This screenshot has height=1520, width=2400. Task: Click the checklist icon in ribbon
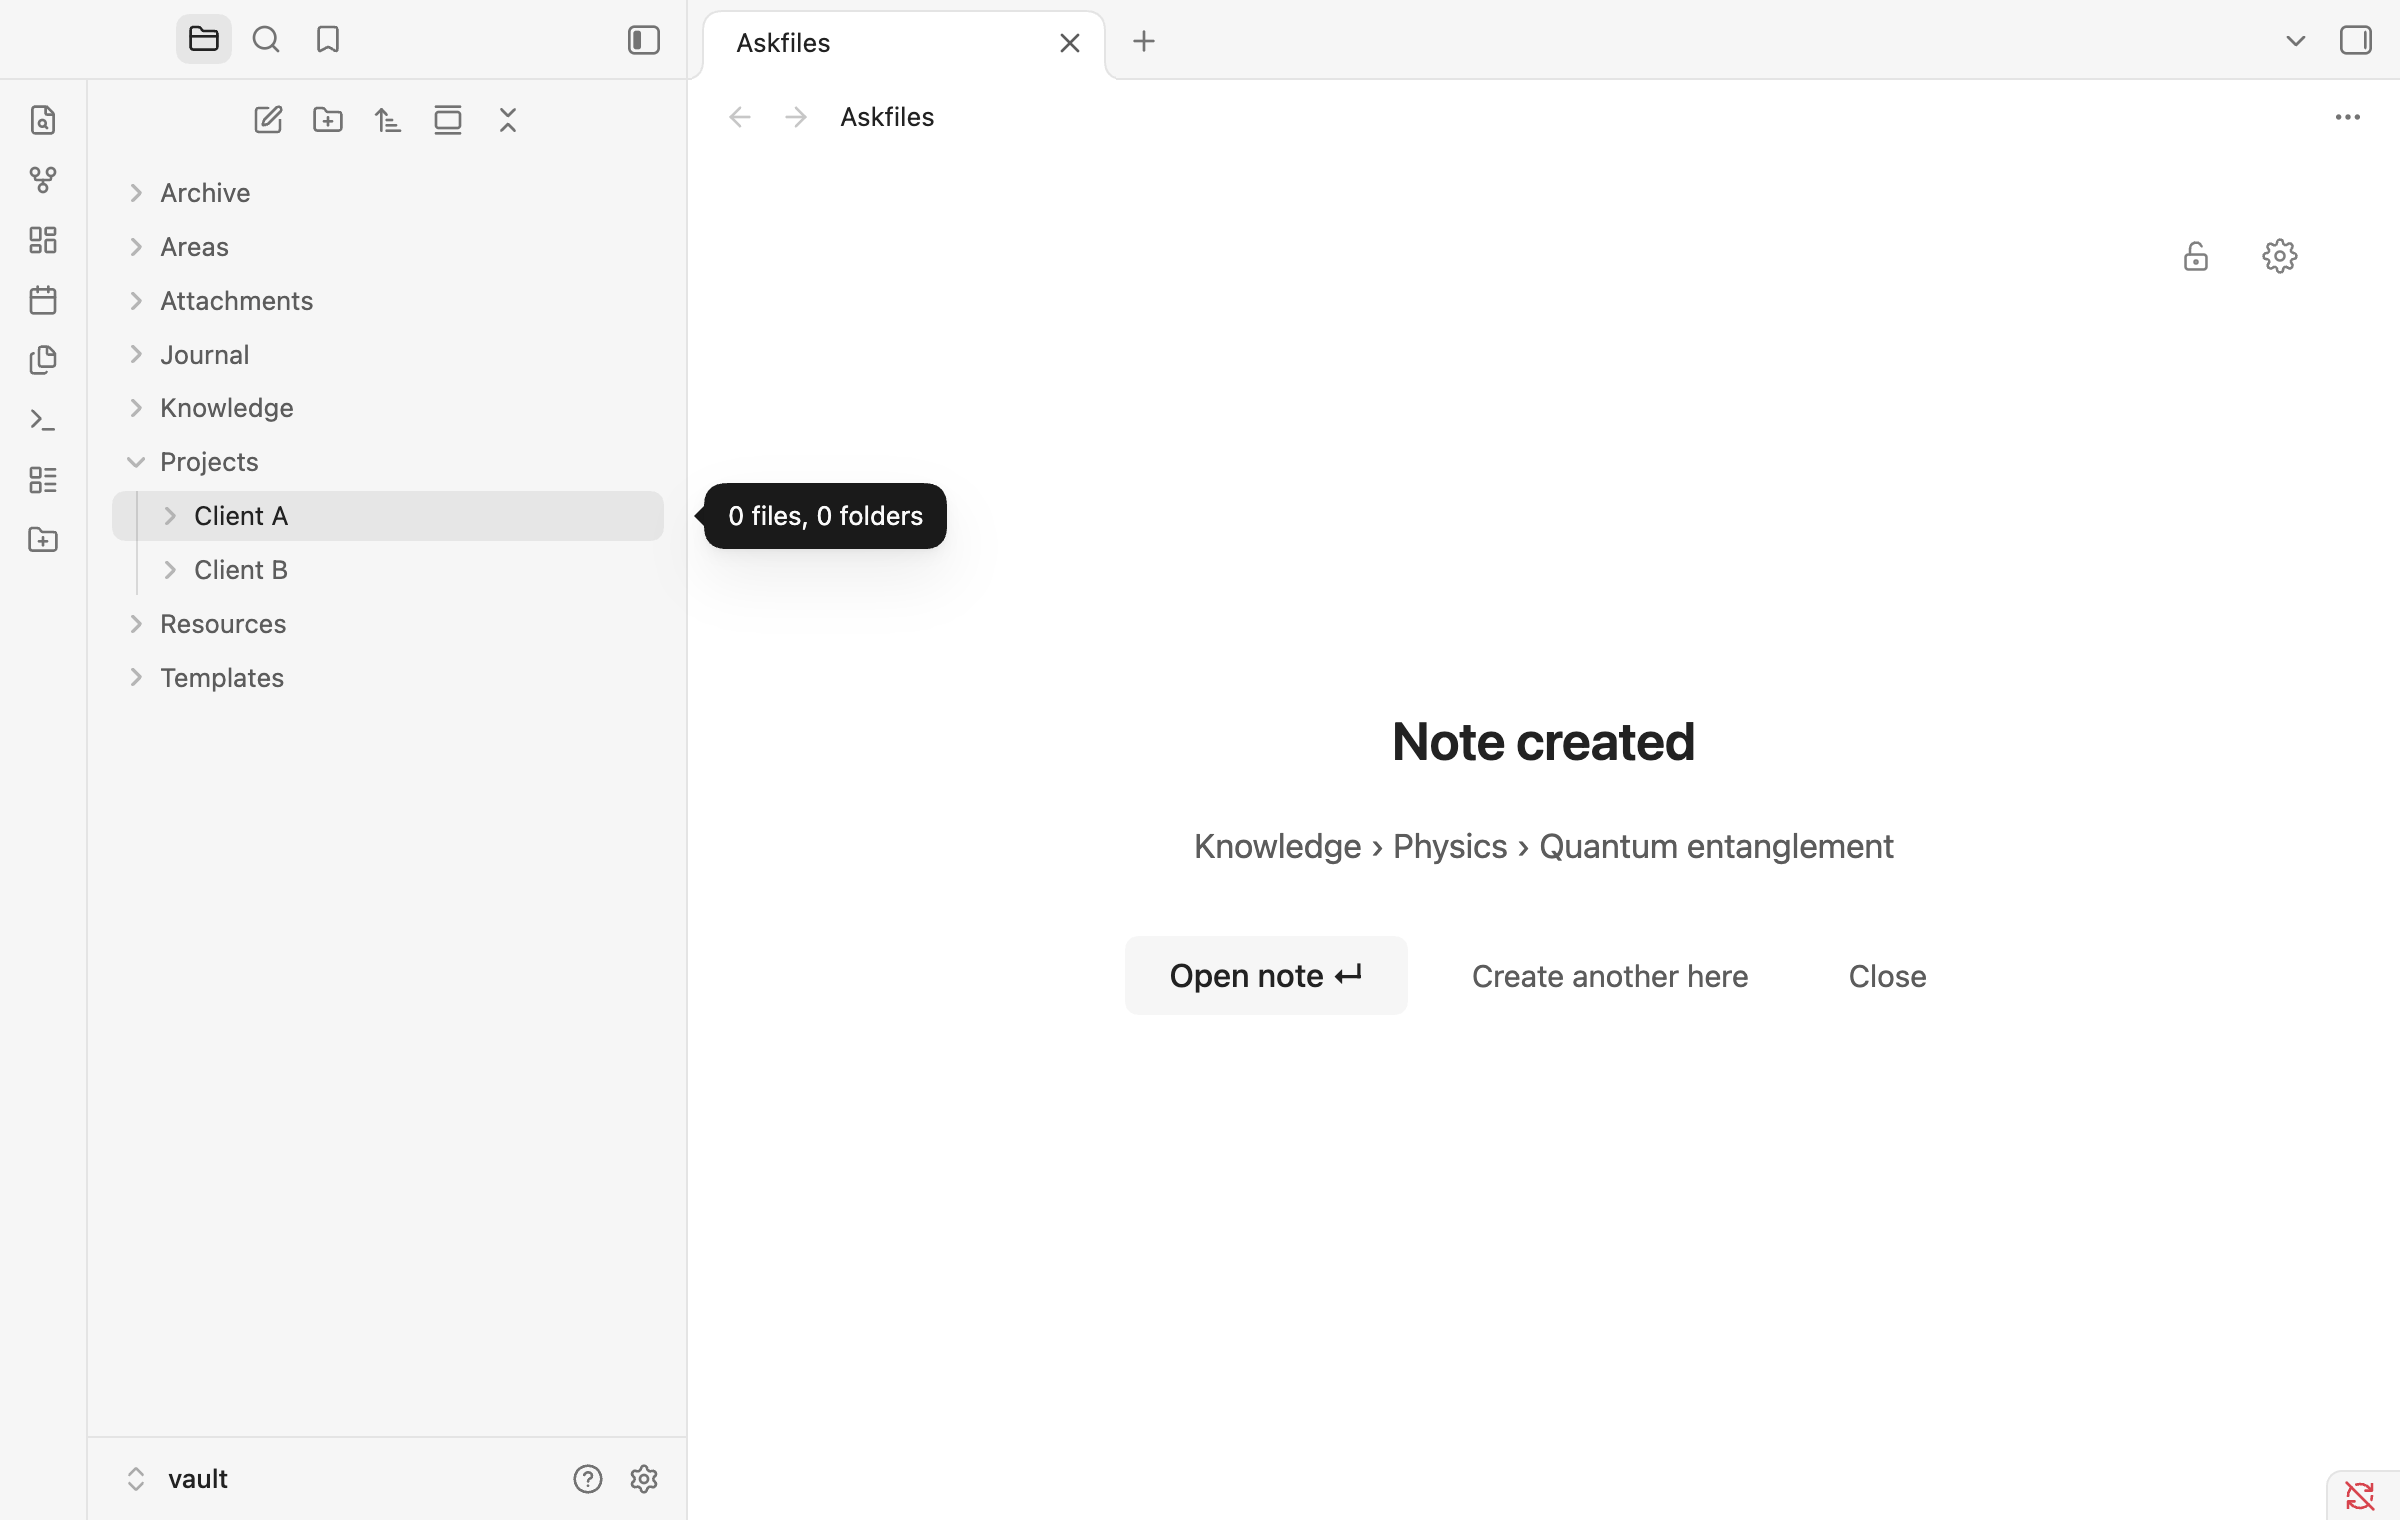43,480
